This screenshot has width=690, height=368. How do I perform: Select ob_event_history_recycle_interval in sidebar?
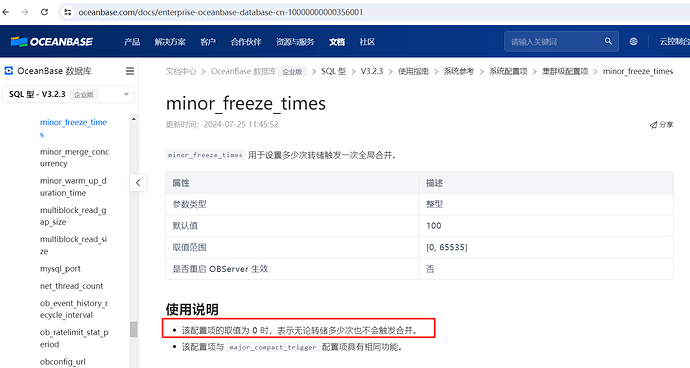(x=74, y=309)
